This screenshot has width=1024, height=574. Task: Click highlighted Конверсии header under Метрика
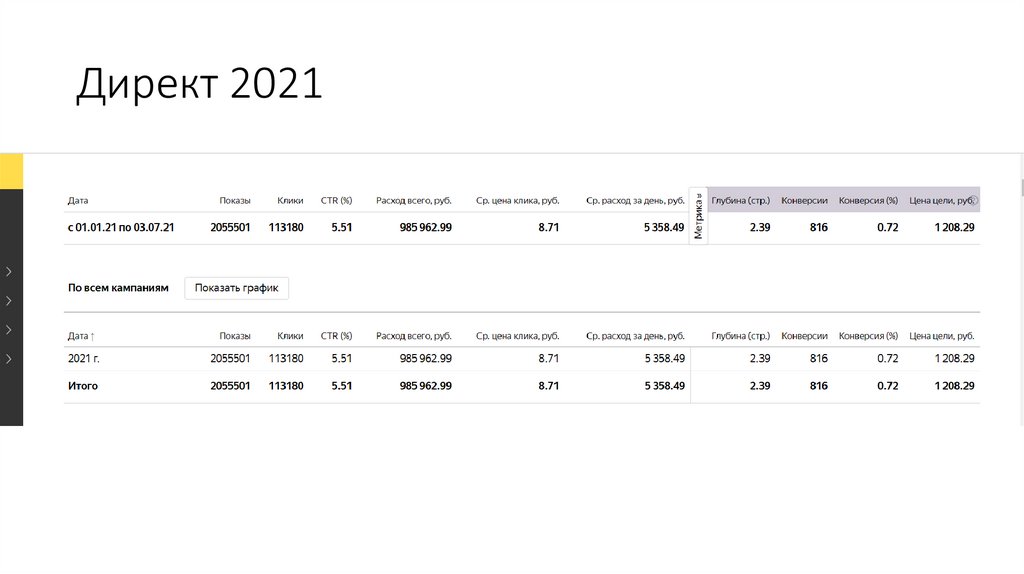pos(804,200)
